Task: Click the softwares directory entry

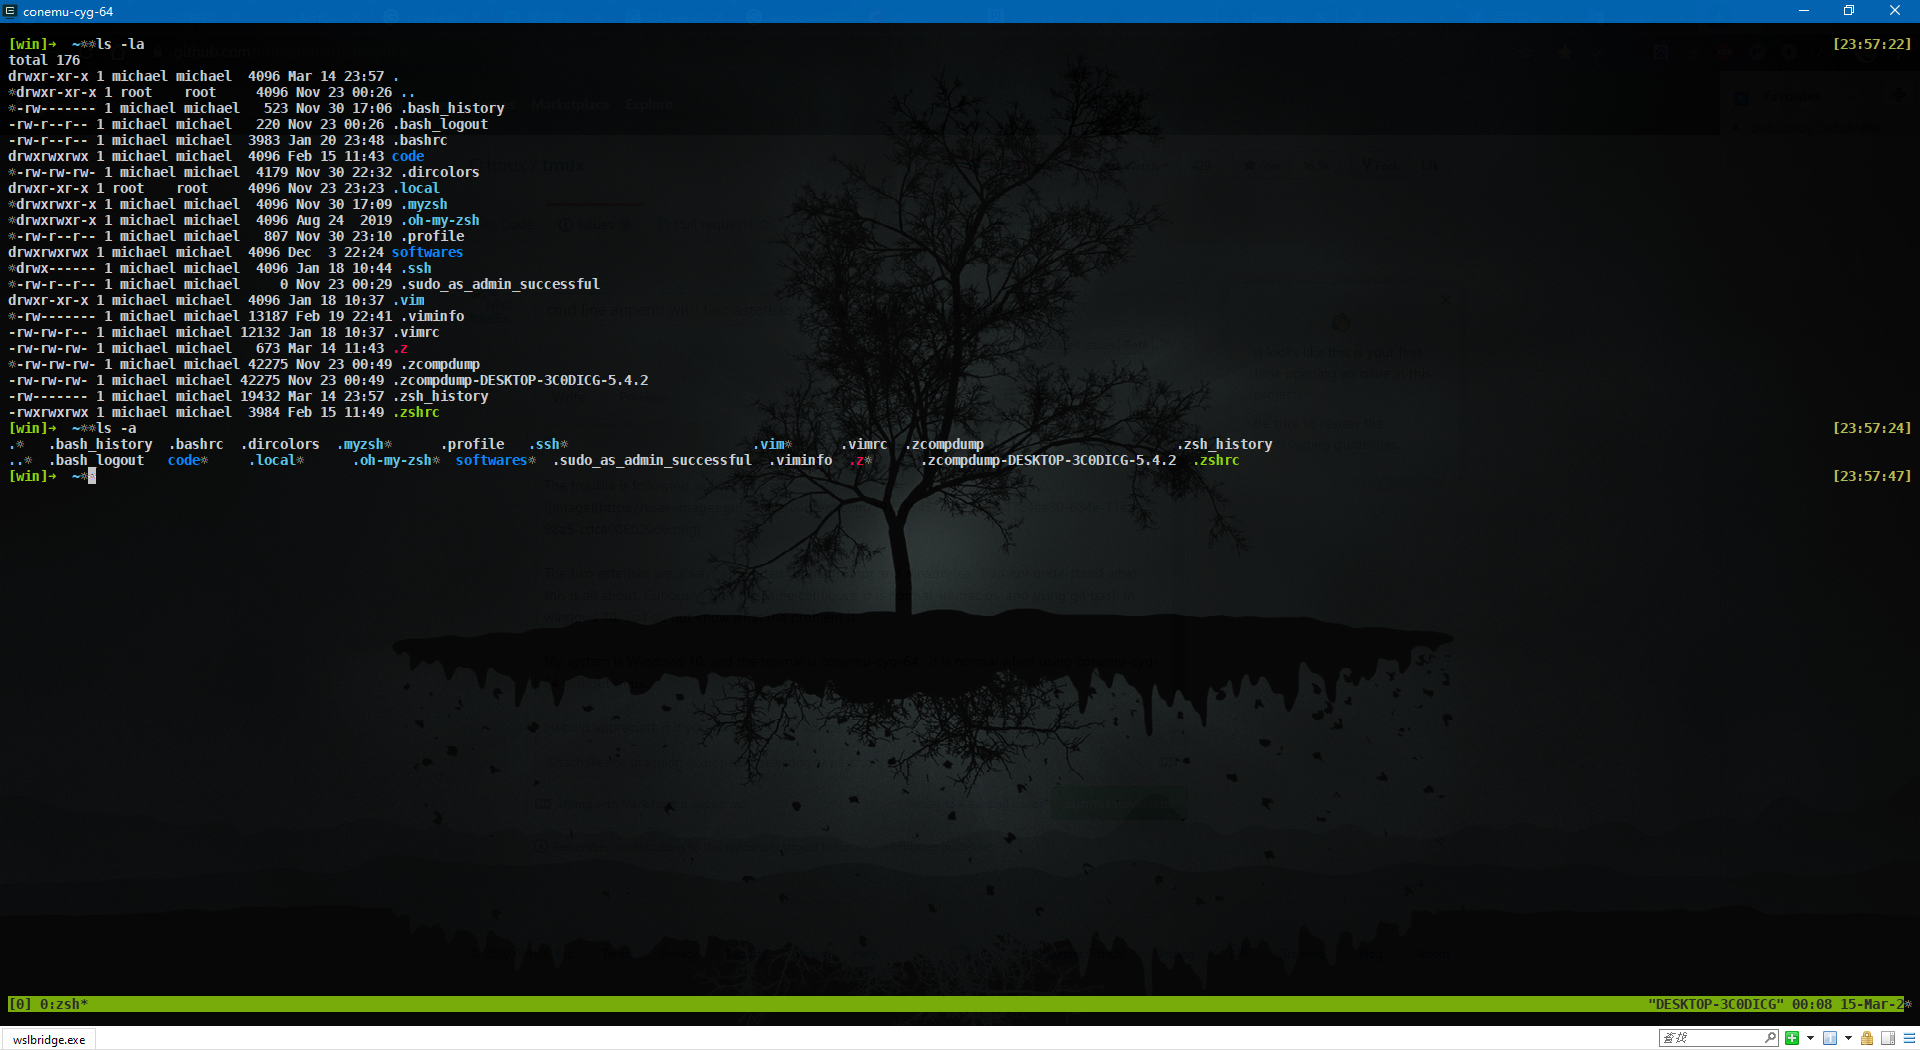Action: click(427, 252)
